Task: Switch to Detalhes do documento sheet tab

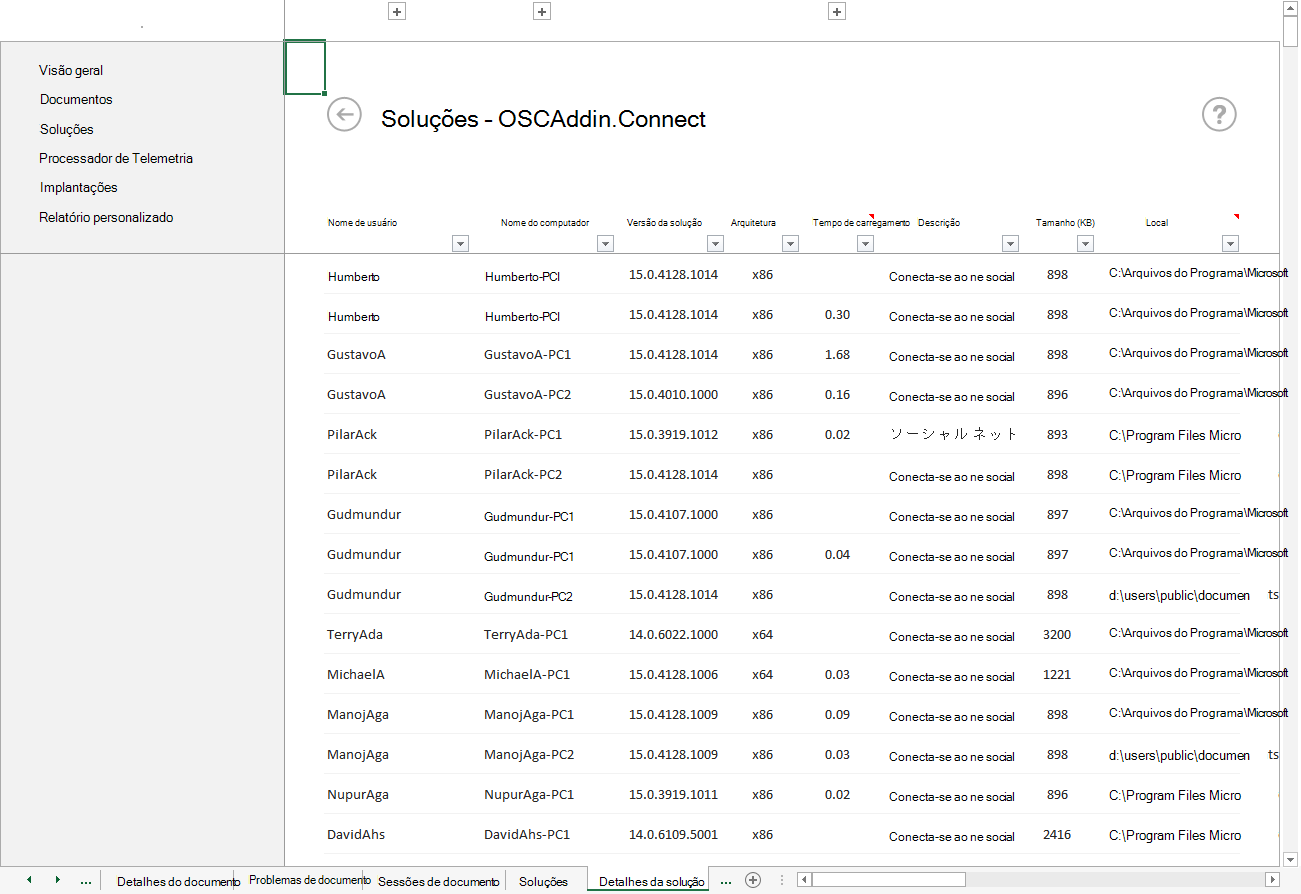Action: point(178,882)
